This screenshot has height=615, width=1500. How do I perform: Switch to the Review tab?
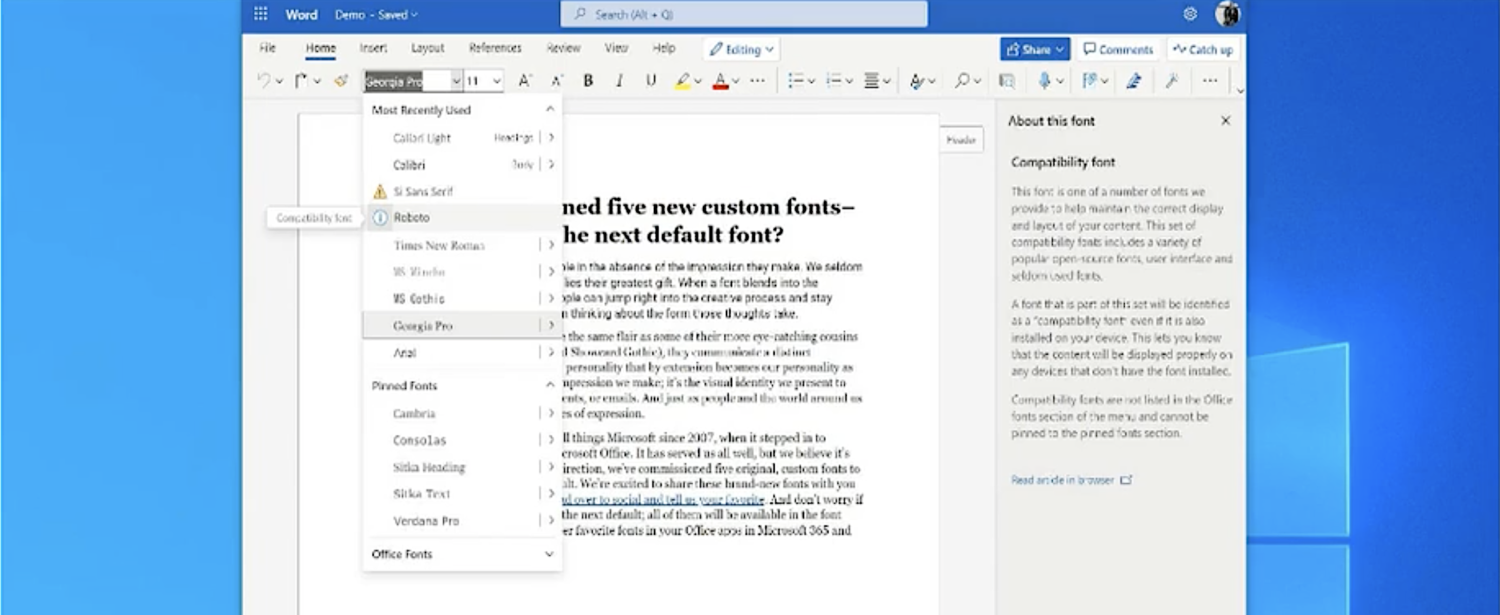(x=563, y=48)
